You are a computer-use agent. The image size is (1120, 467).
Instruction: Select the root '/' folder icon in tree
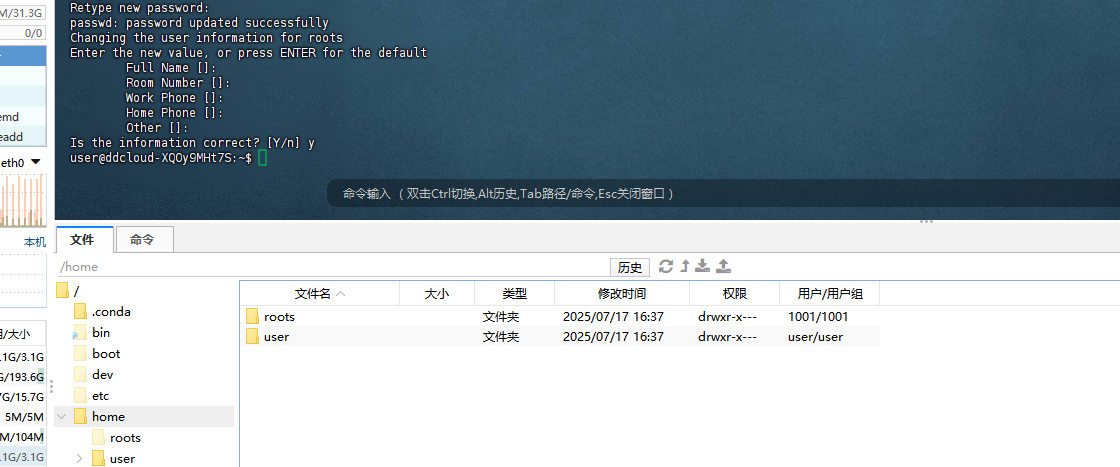tap(62, 291)
